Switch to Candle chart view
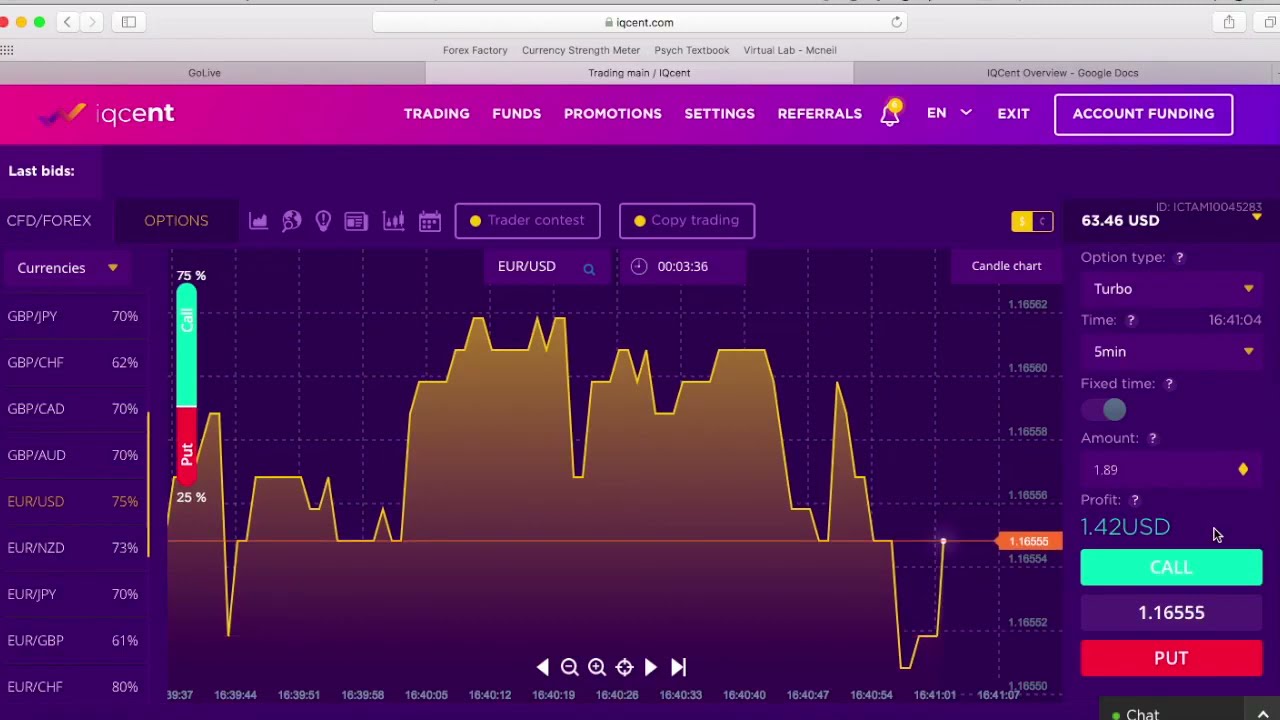 [1006, 266]
